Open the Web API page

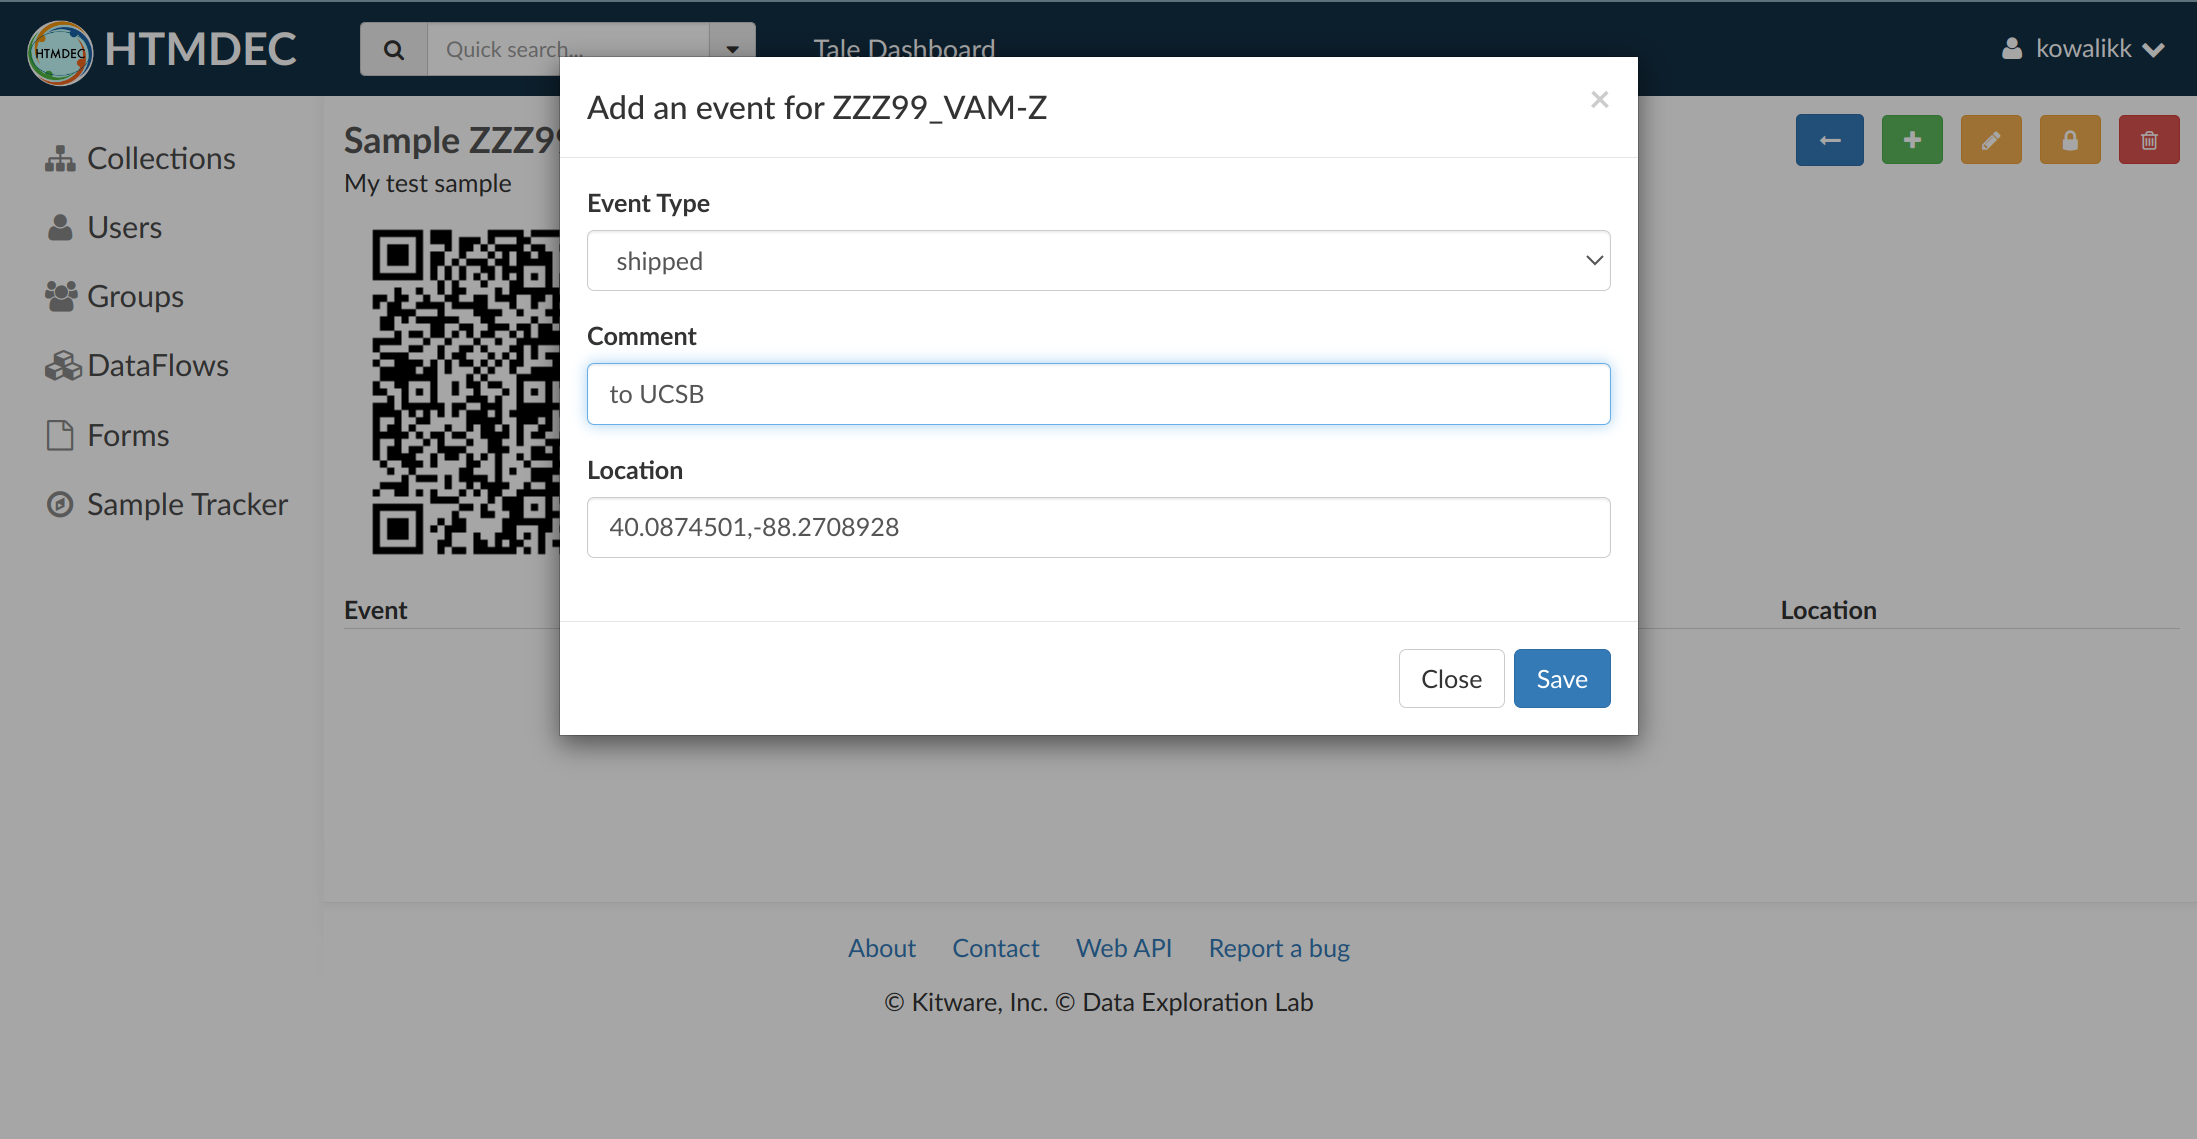(1124, 947)
